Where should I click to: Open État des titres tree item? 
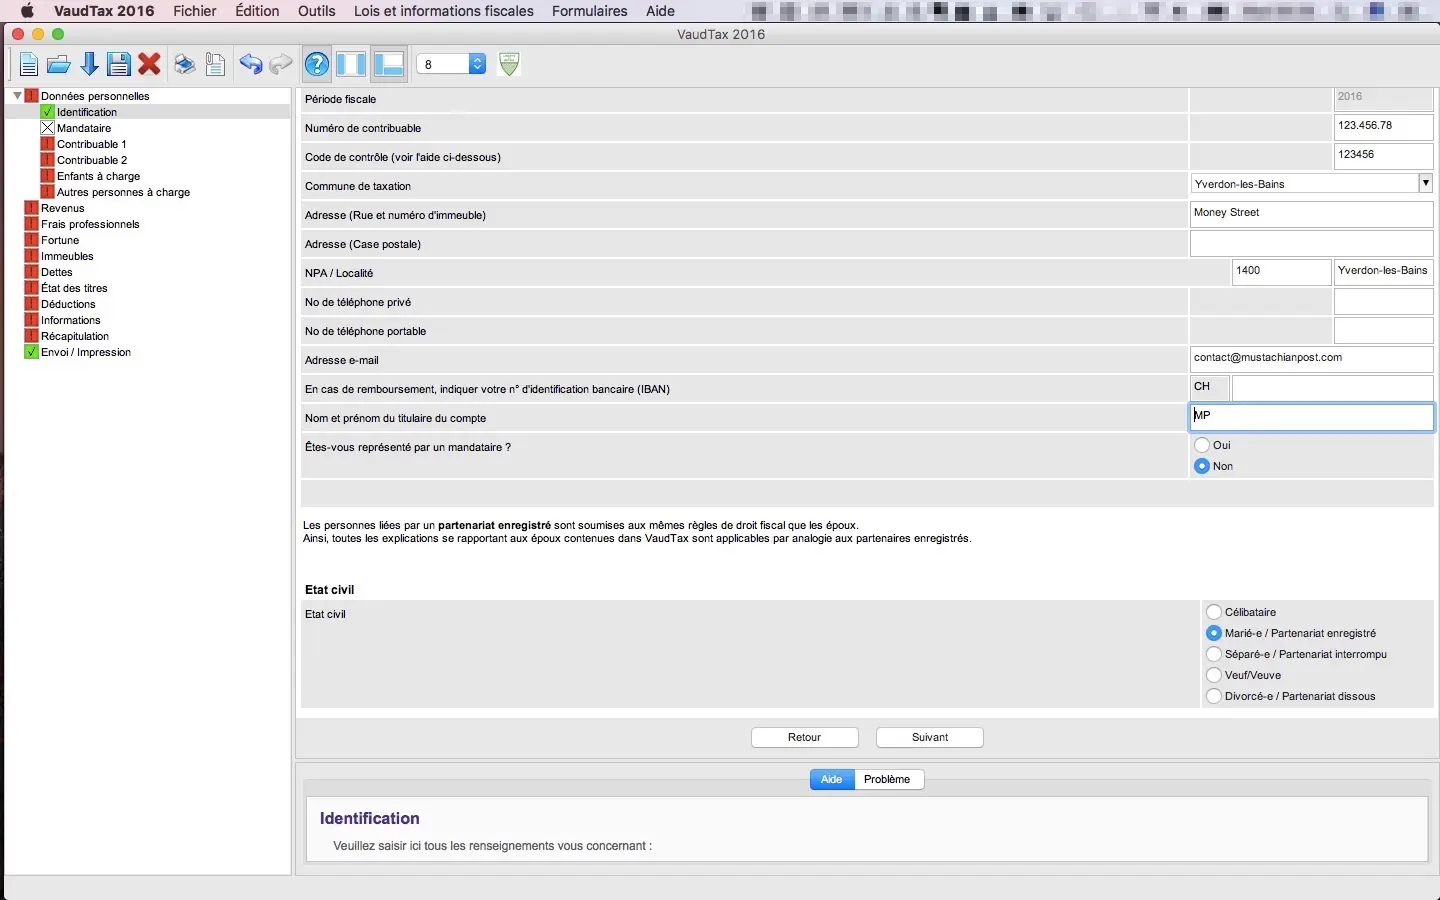pos(74,288)
